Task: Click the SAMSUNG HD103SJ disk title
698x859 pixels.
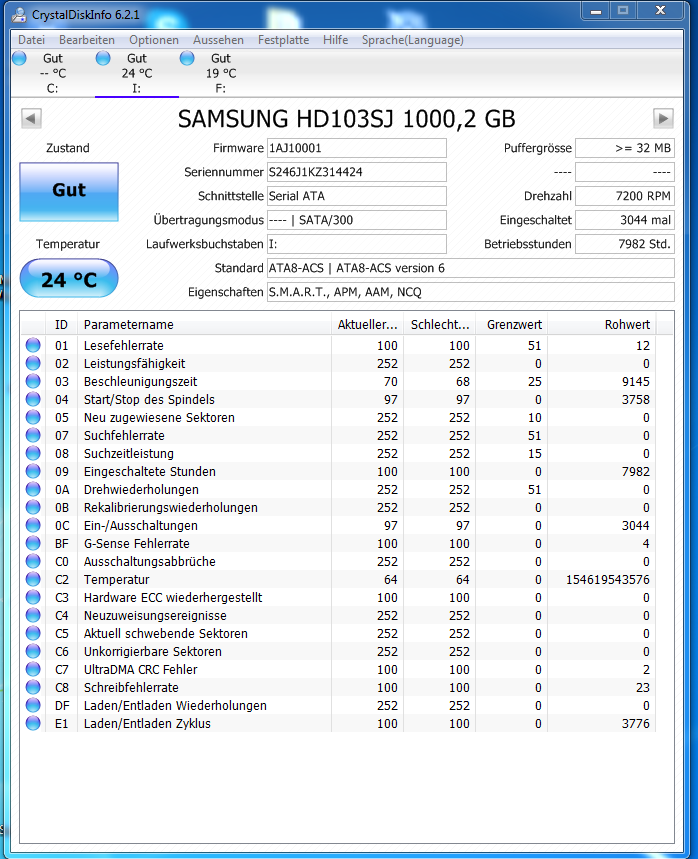Action: 346,119
